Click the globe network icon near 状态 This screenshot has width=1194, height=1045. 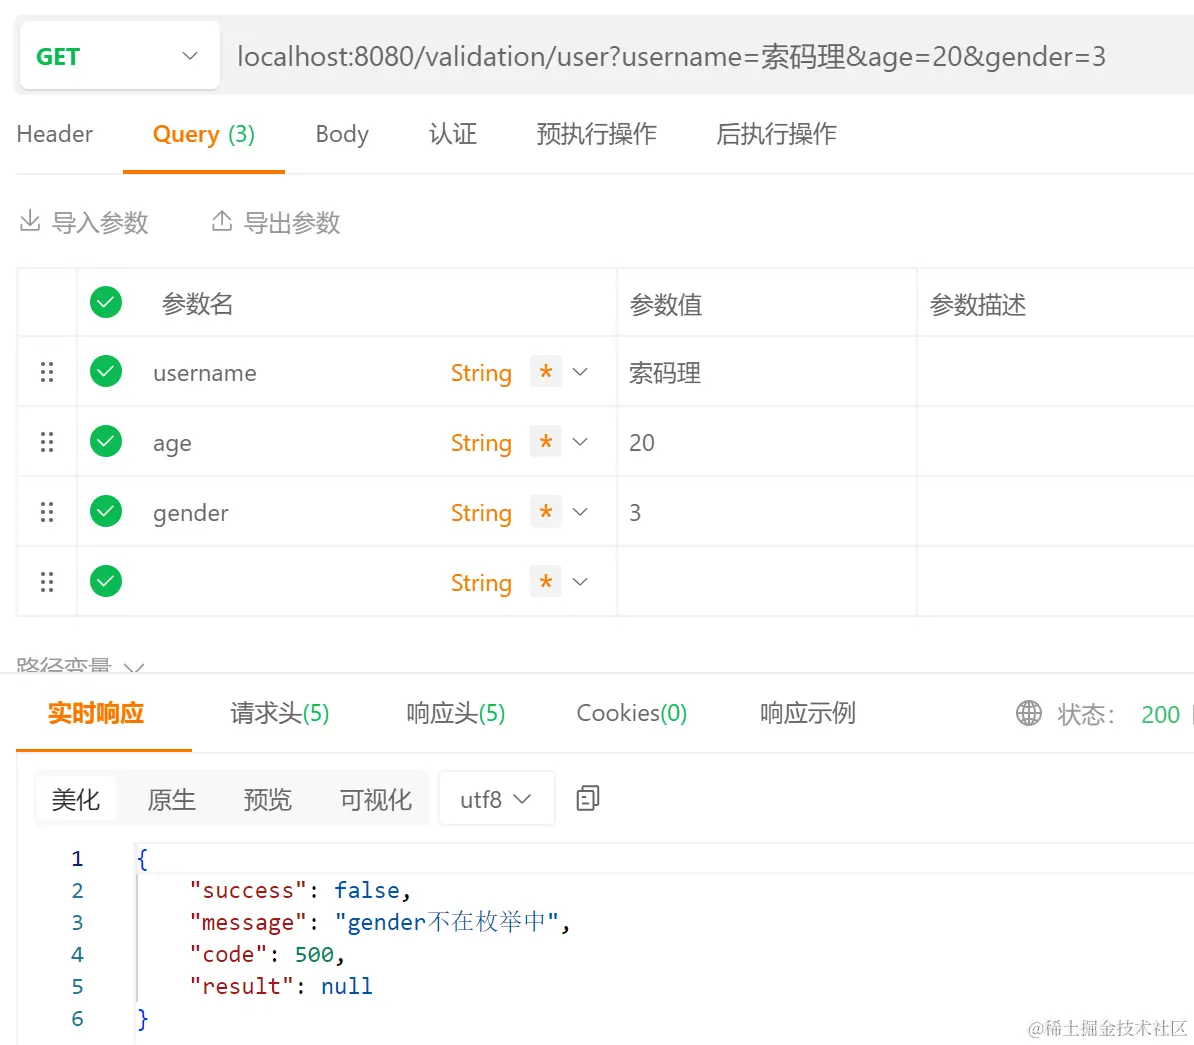[x=1029, y=714]
